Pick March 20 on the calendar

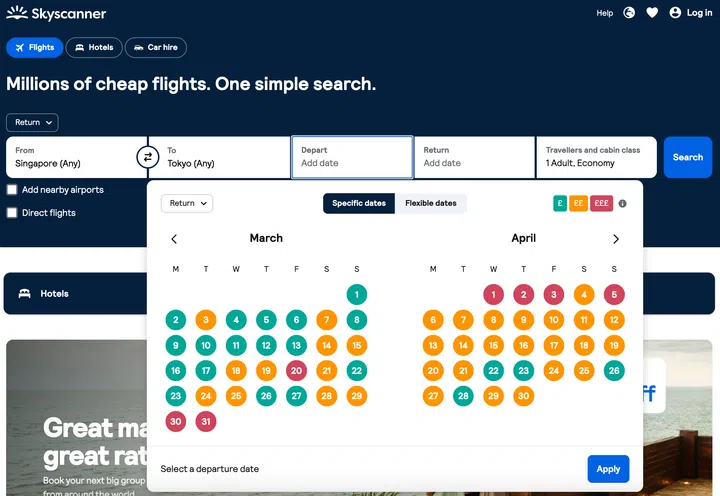tap(296, 370)
